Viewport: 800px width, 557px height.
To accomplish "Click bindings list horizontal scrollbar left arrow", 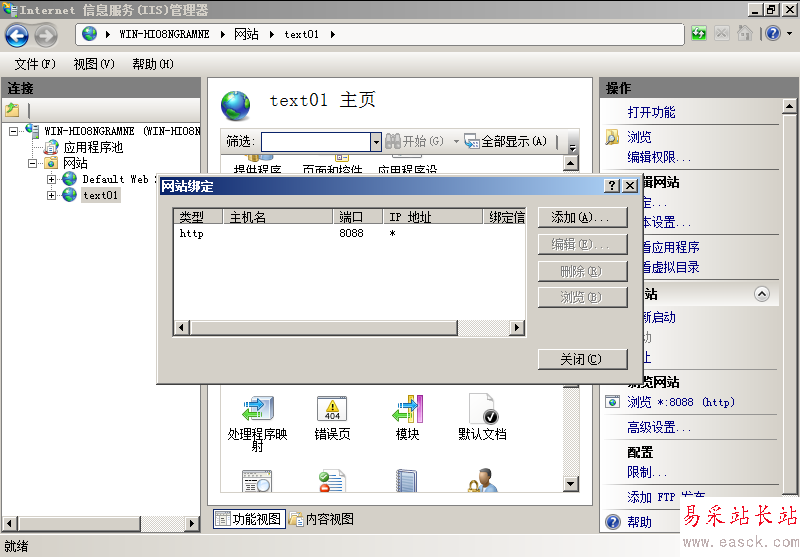I will tap(181, 327).
